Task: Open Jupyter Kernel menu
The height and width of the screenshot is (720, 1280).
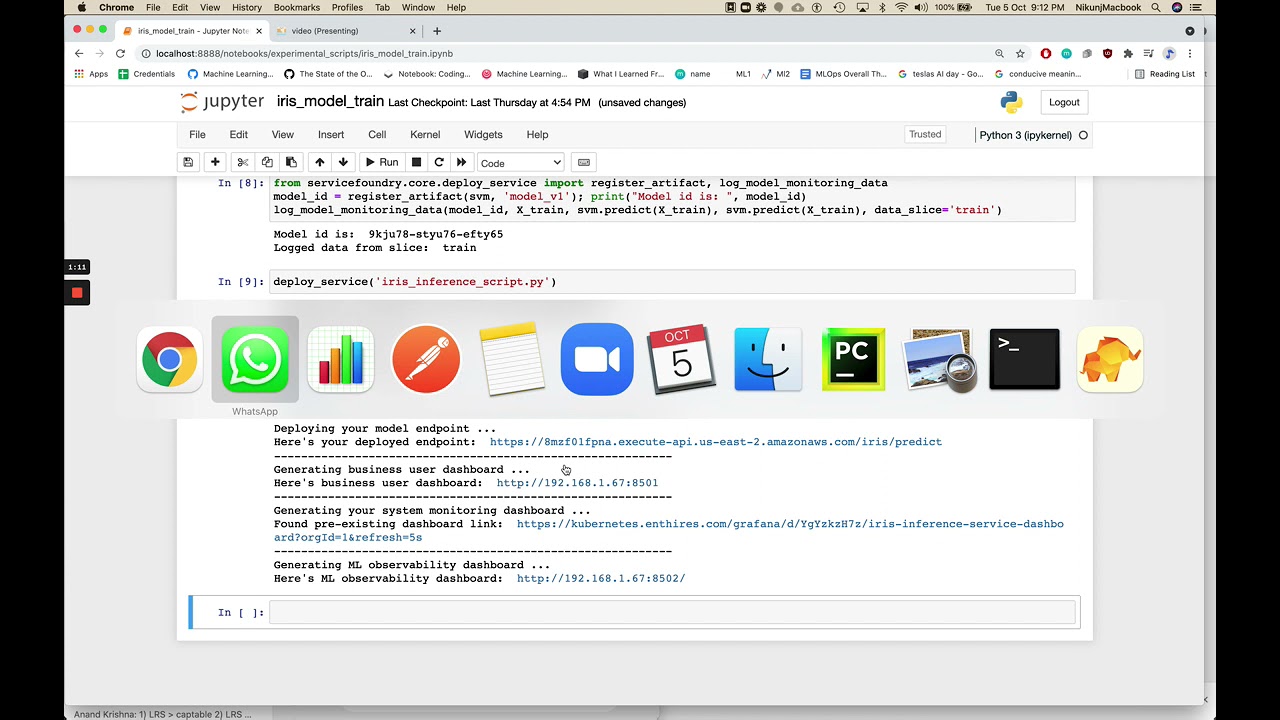Action: pos(425,134)
